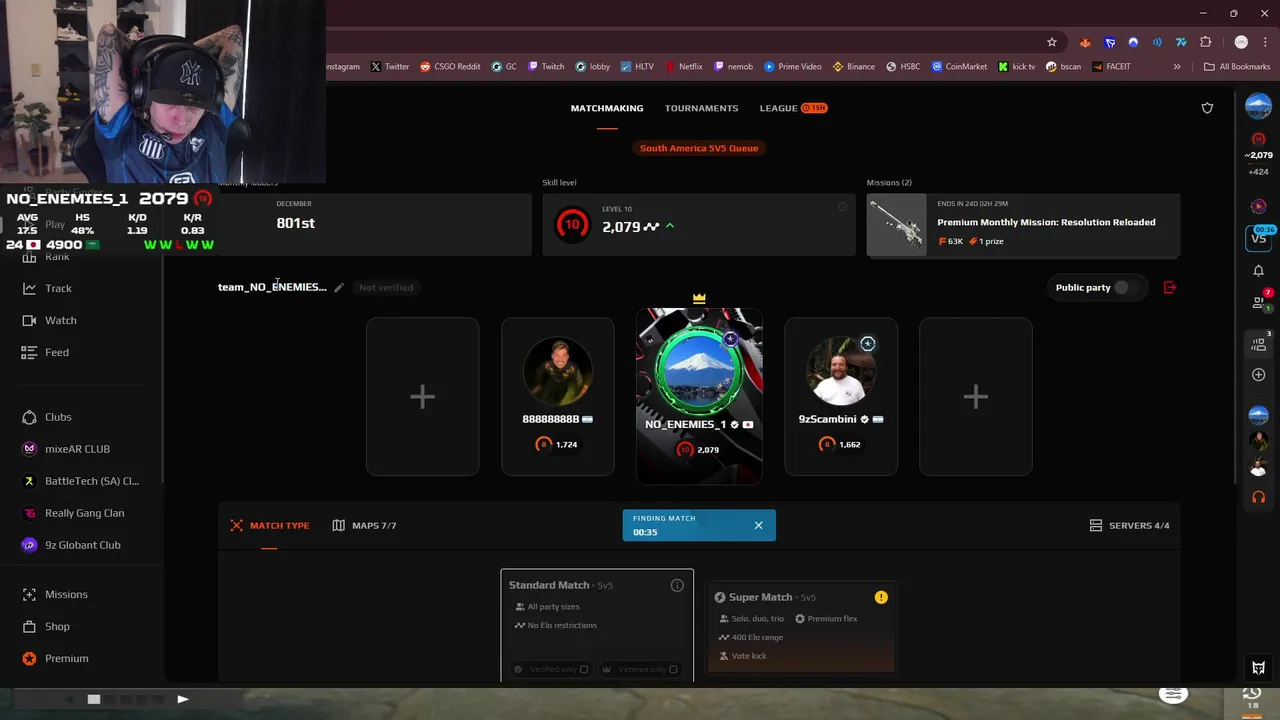Click the 801st December ladder rank

(295, 223)
